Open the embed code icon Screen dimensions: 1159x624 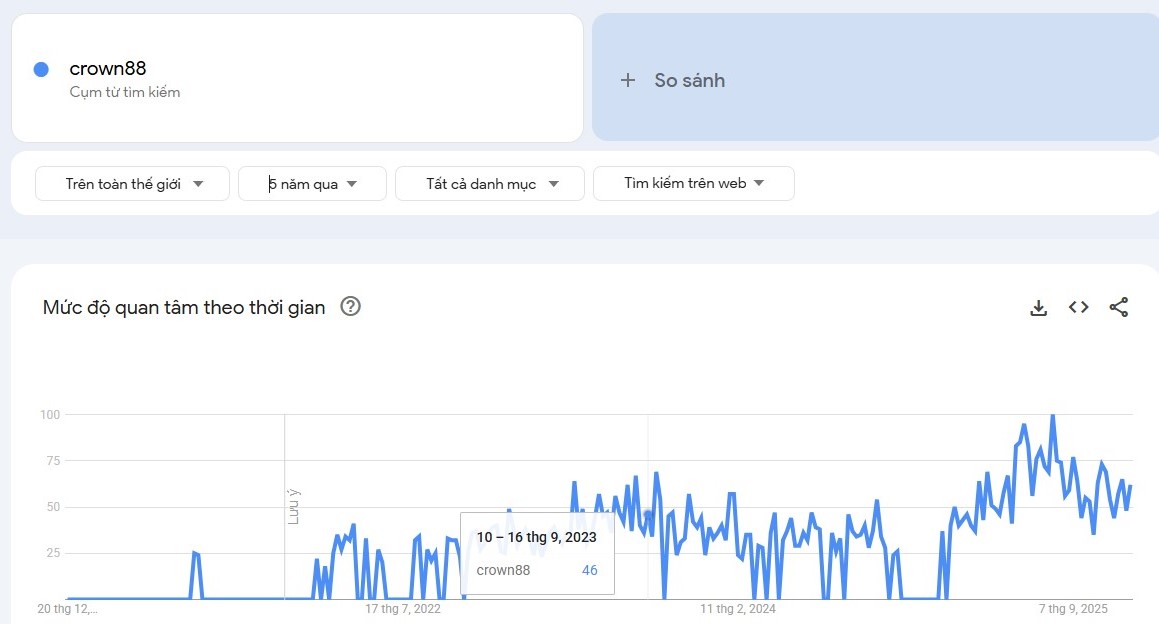pyautogui.click(x=1078, y=308)
